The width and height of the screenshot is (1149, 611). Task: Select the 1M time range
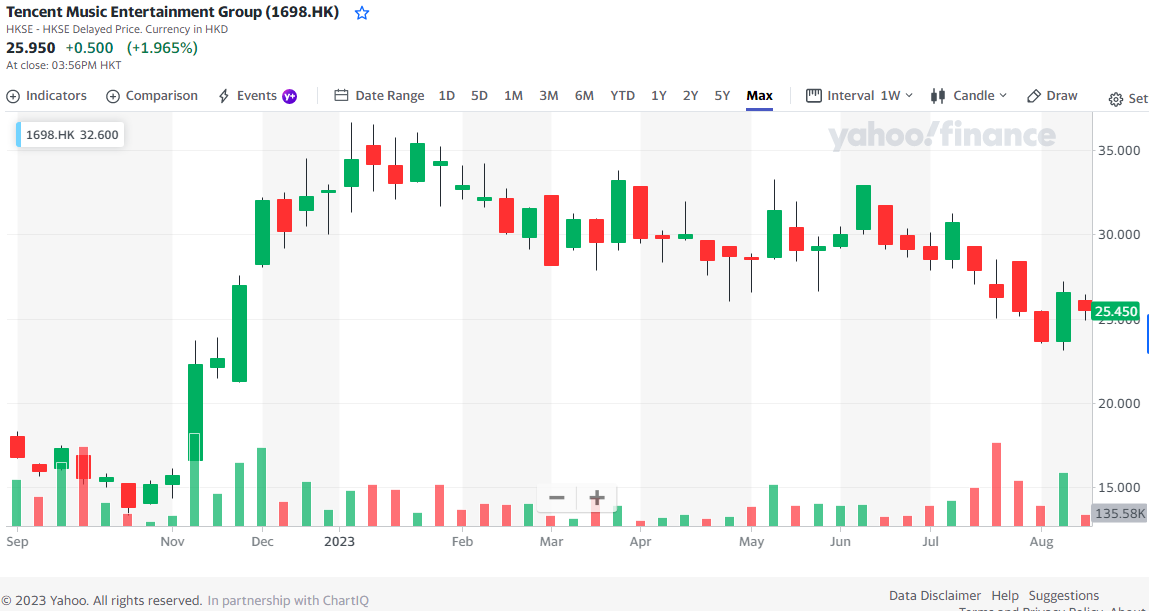[x=513, y=96]
